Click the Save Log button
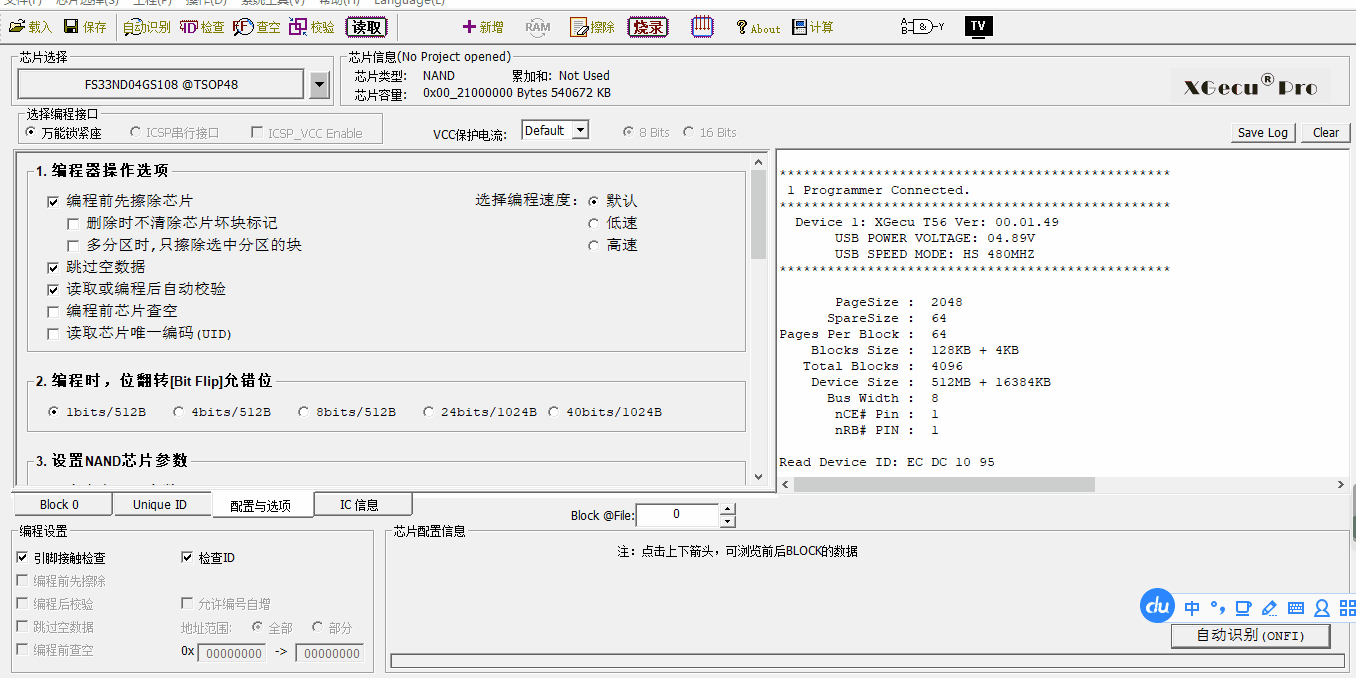This screenshot has width=1356, height=678. pyautogui.click(x=1262, y=133)
